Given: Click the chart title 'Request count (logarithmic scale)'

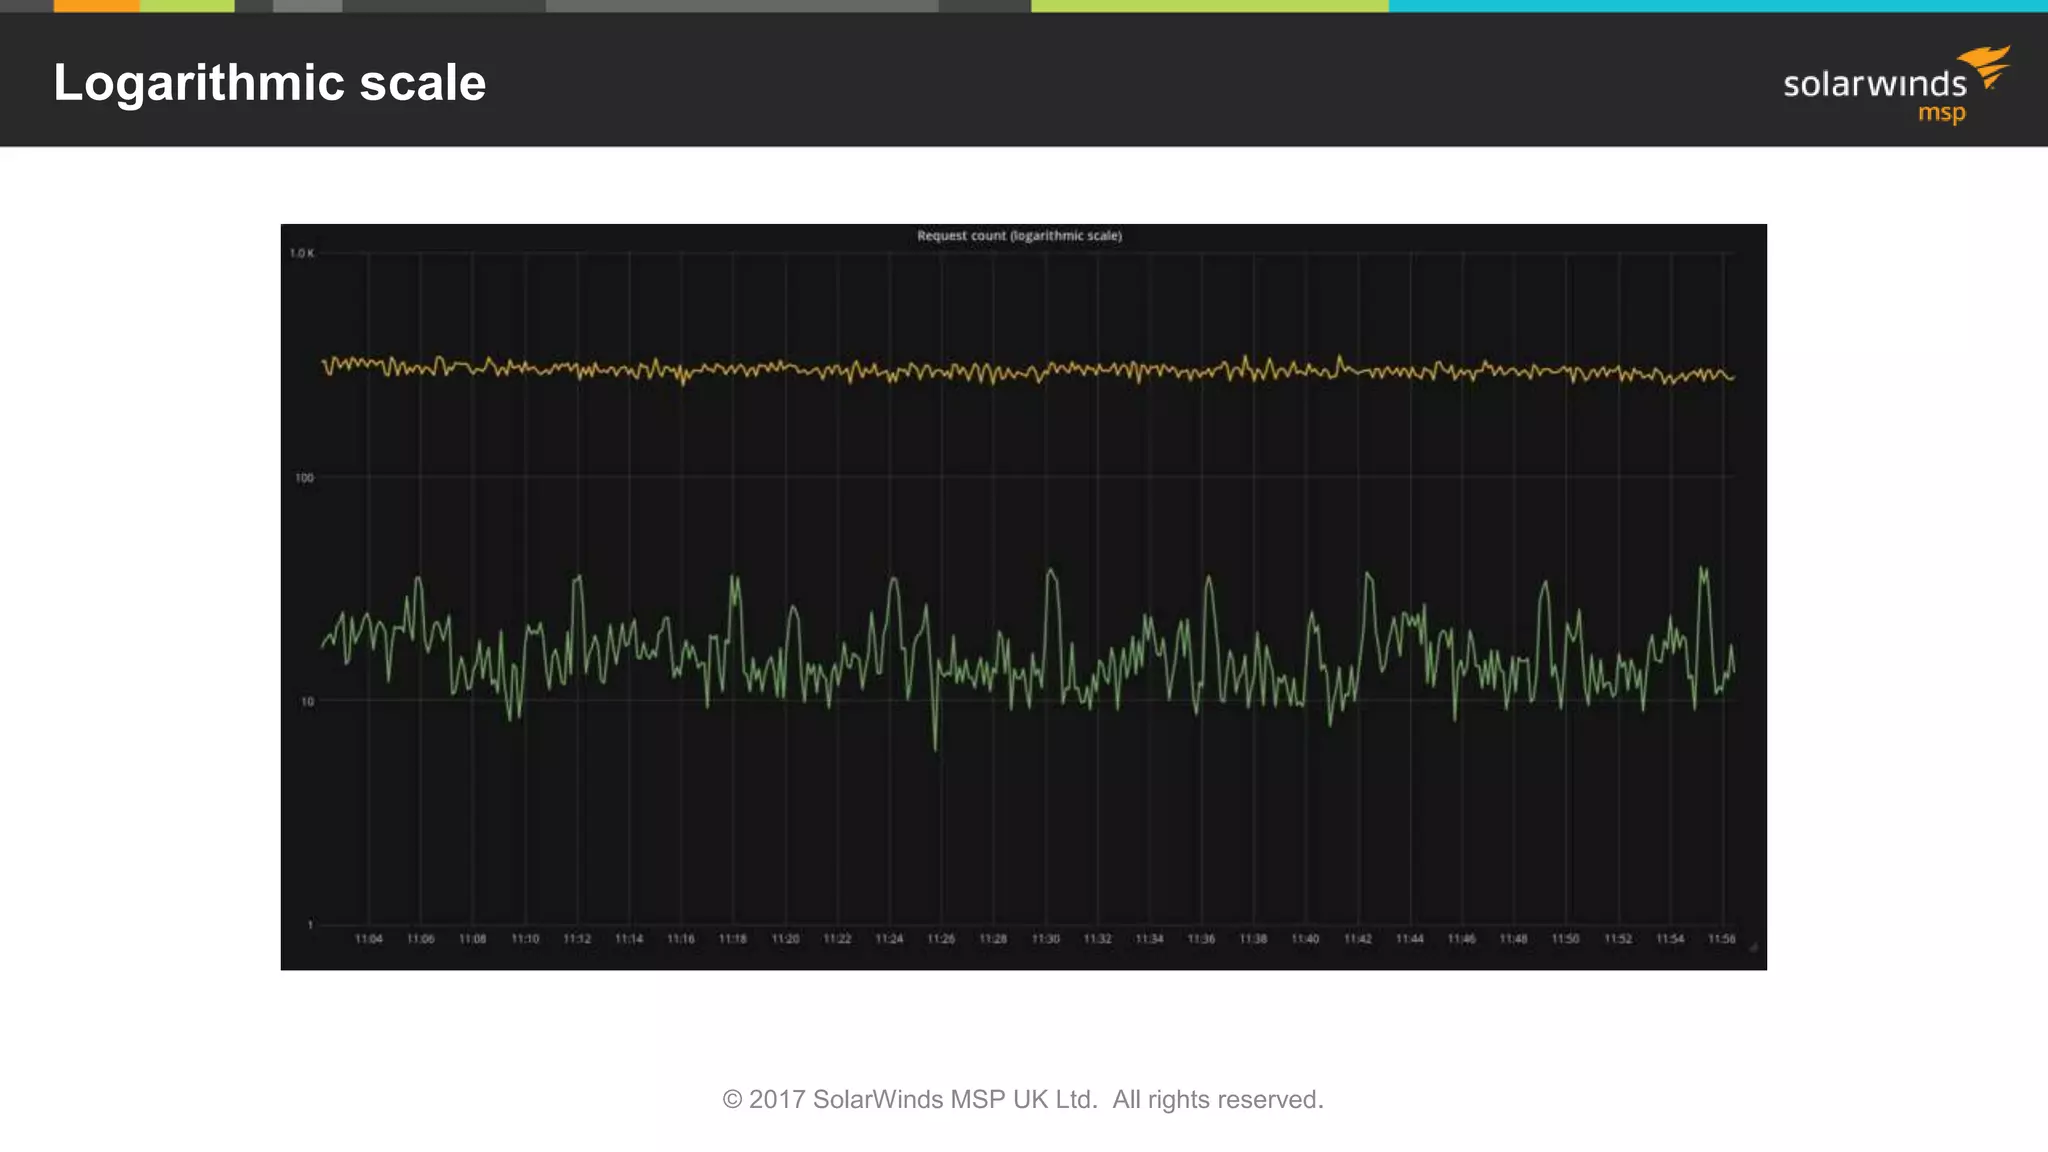Looking at the screenshot, I should 1019,236.
